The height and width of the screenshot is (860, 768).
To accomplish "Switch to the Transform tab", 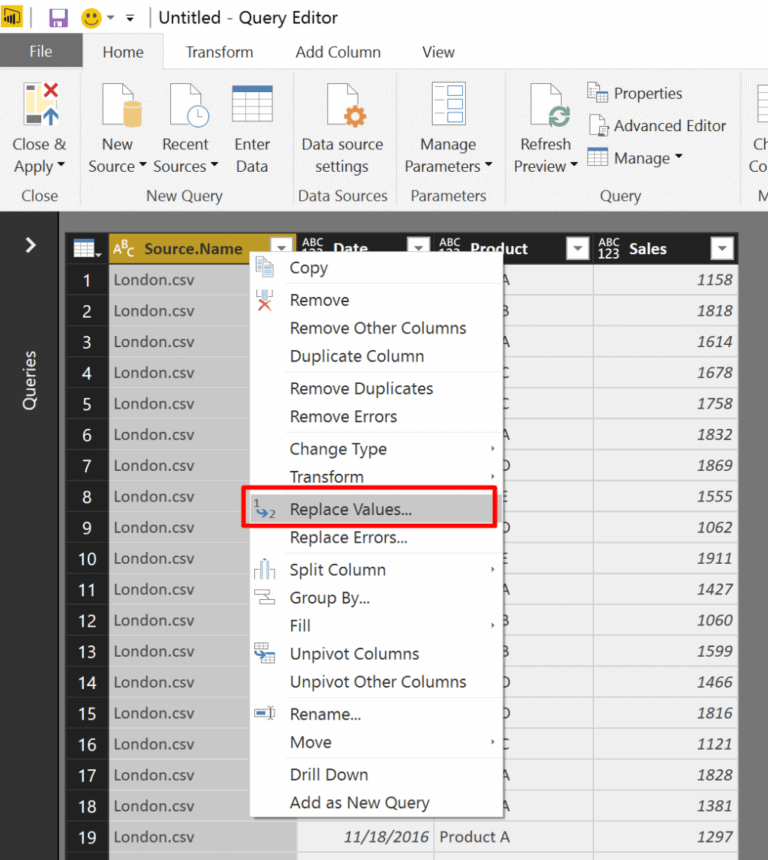I will pyautogui.click(x=219, y=52).
